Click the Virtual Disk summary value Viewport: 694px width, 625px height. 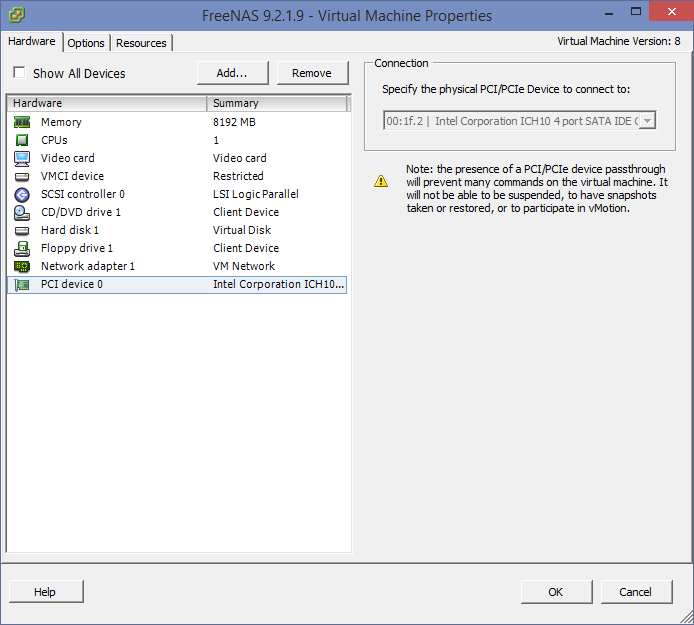[242, 230]
